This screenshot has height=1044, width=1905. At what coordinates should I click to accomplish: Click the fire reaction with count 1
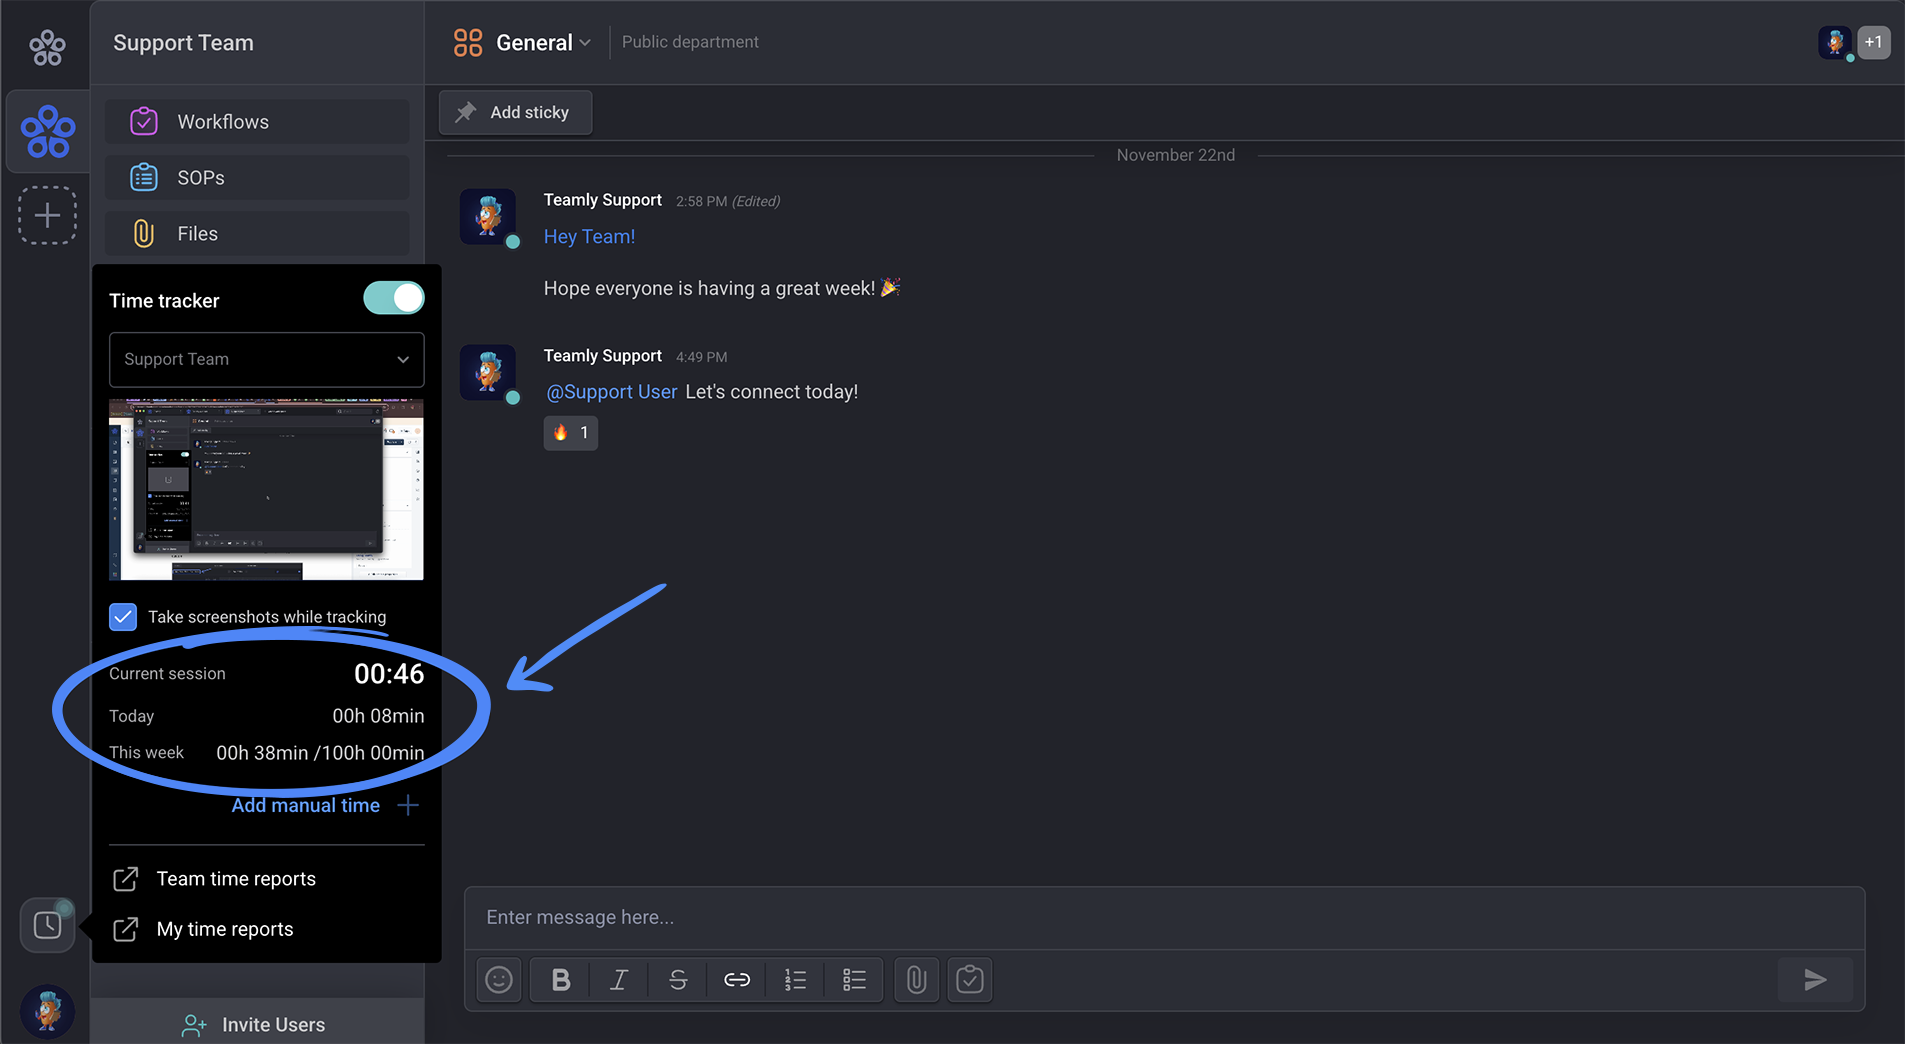[571, 433]
